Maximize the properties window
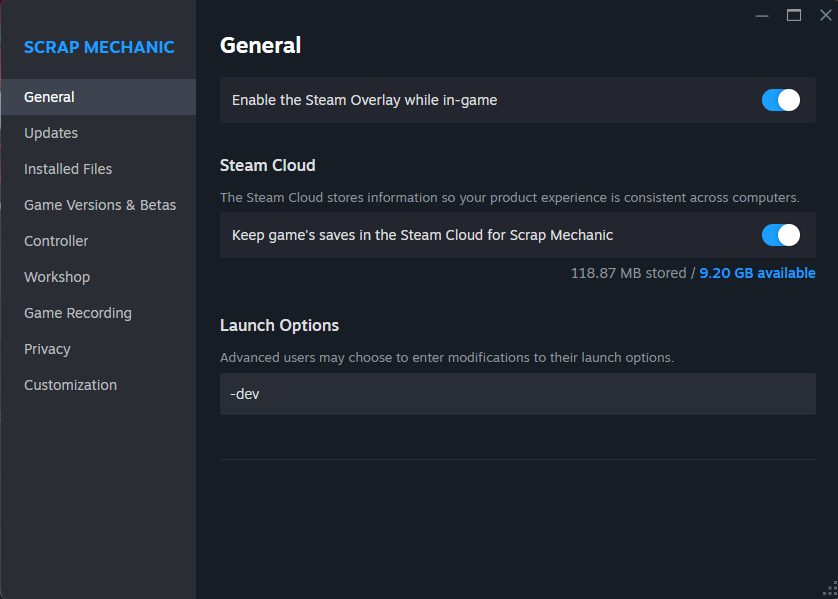This screenshot has height=599, width=838. click(794, 15)
